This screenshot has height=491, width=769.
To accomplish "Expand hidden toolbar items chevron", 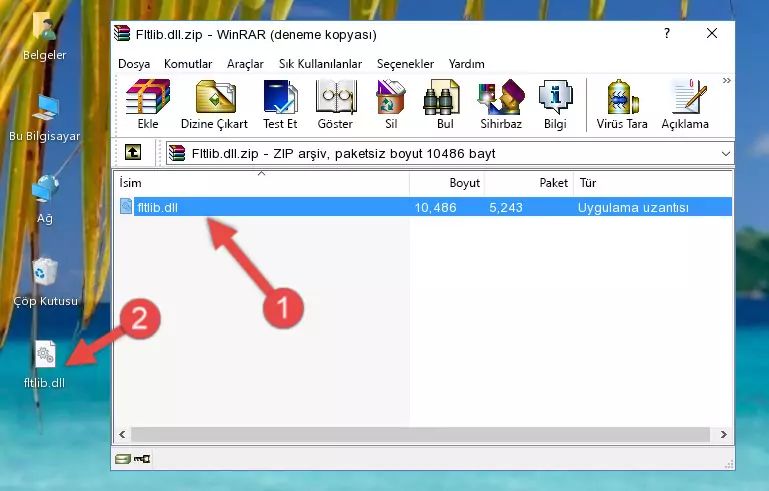I will [x=726, y=80].
